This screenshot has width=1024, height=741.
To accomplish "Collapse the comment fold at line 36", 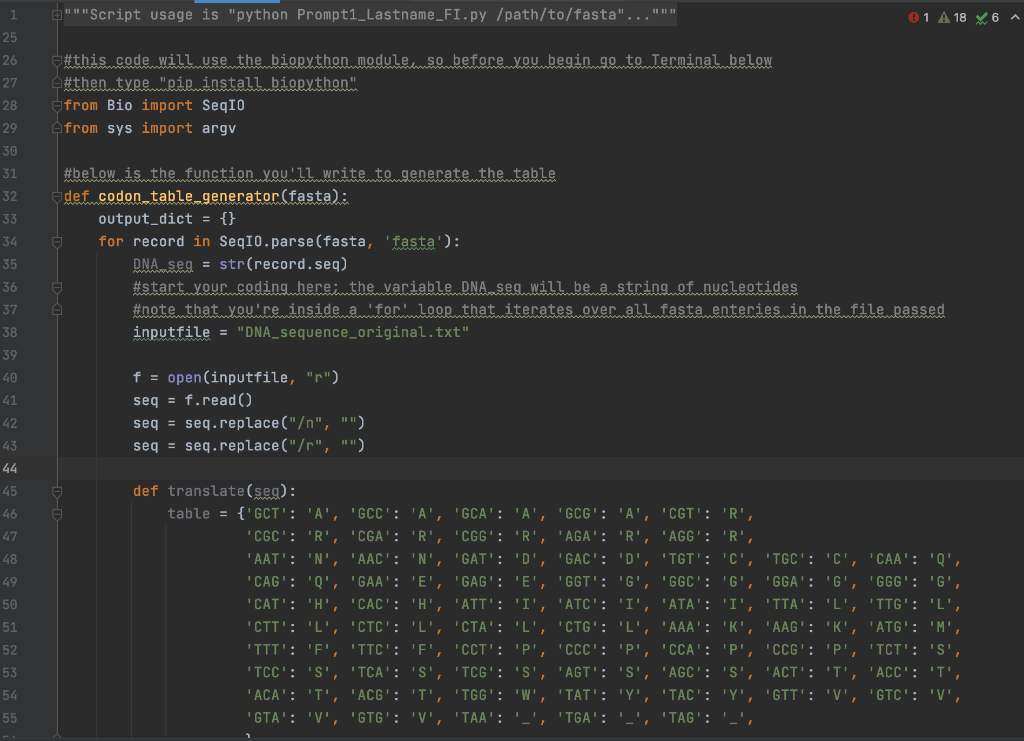I will (57, 287).
